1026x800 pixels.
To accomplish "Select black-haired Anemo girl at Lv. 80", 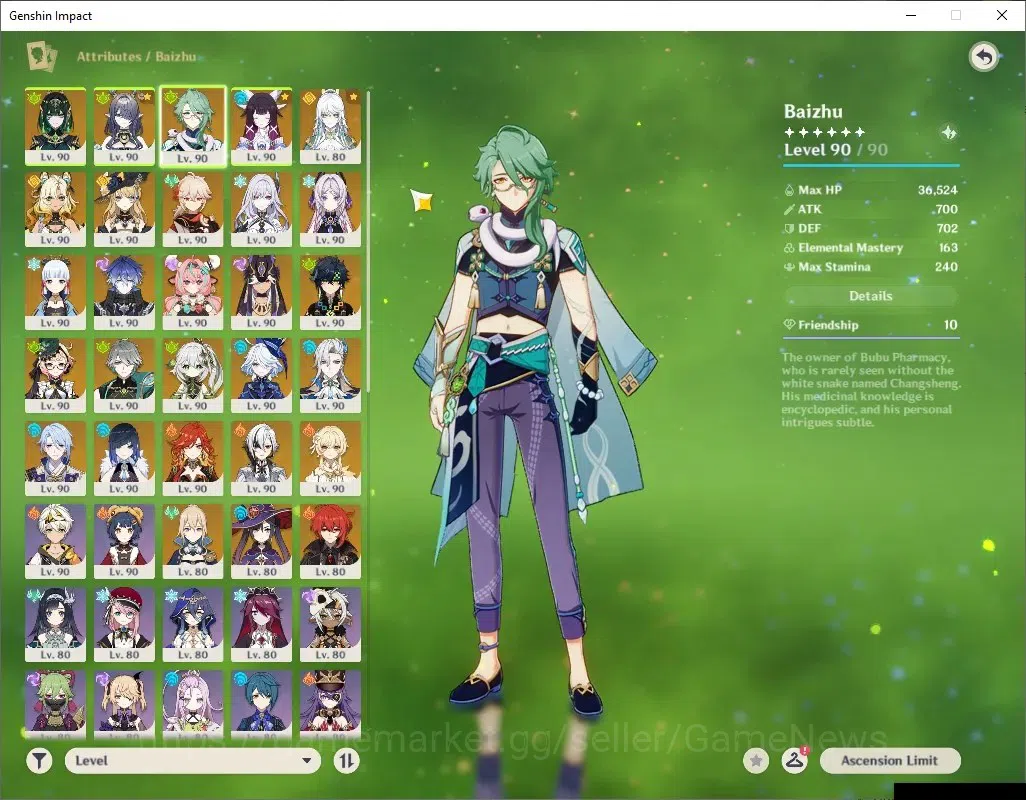I will coord(56,625).
